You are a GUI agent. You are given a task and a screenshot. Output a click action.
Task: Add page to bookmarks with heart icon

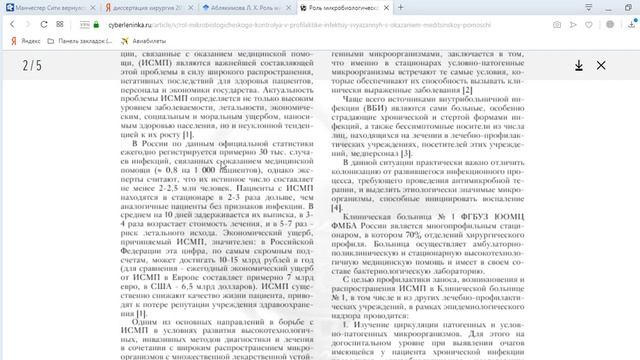click(x=589, y=25)
